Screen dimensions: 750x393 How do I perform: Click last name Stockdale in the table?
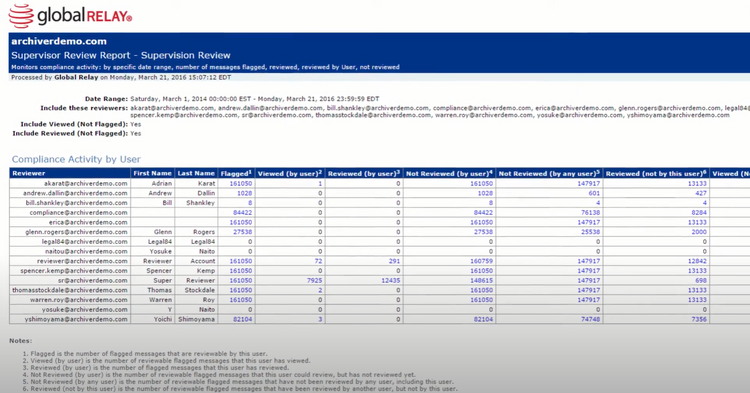point(200,290)
